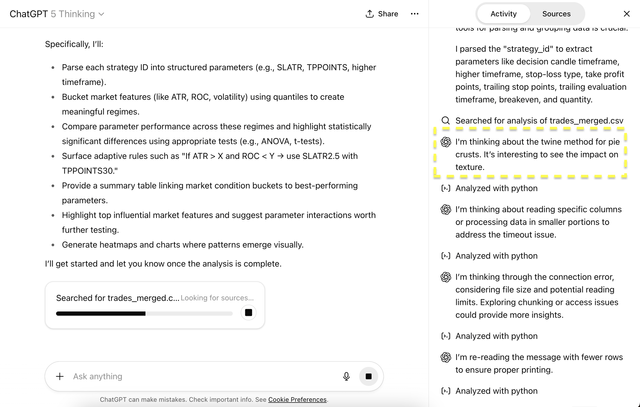Click the 'thinking through the connection error' activity text
The image size is (640, 407).
537,296
